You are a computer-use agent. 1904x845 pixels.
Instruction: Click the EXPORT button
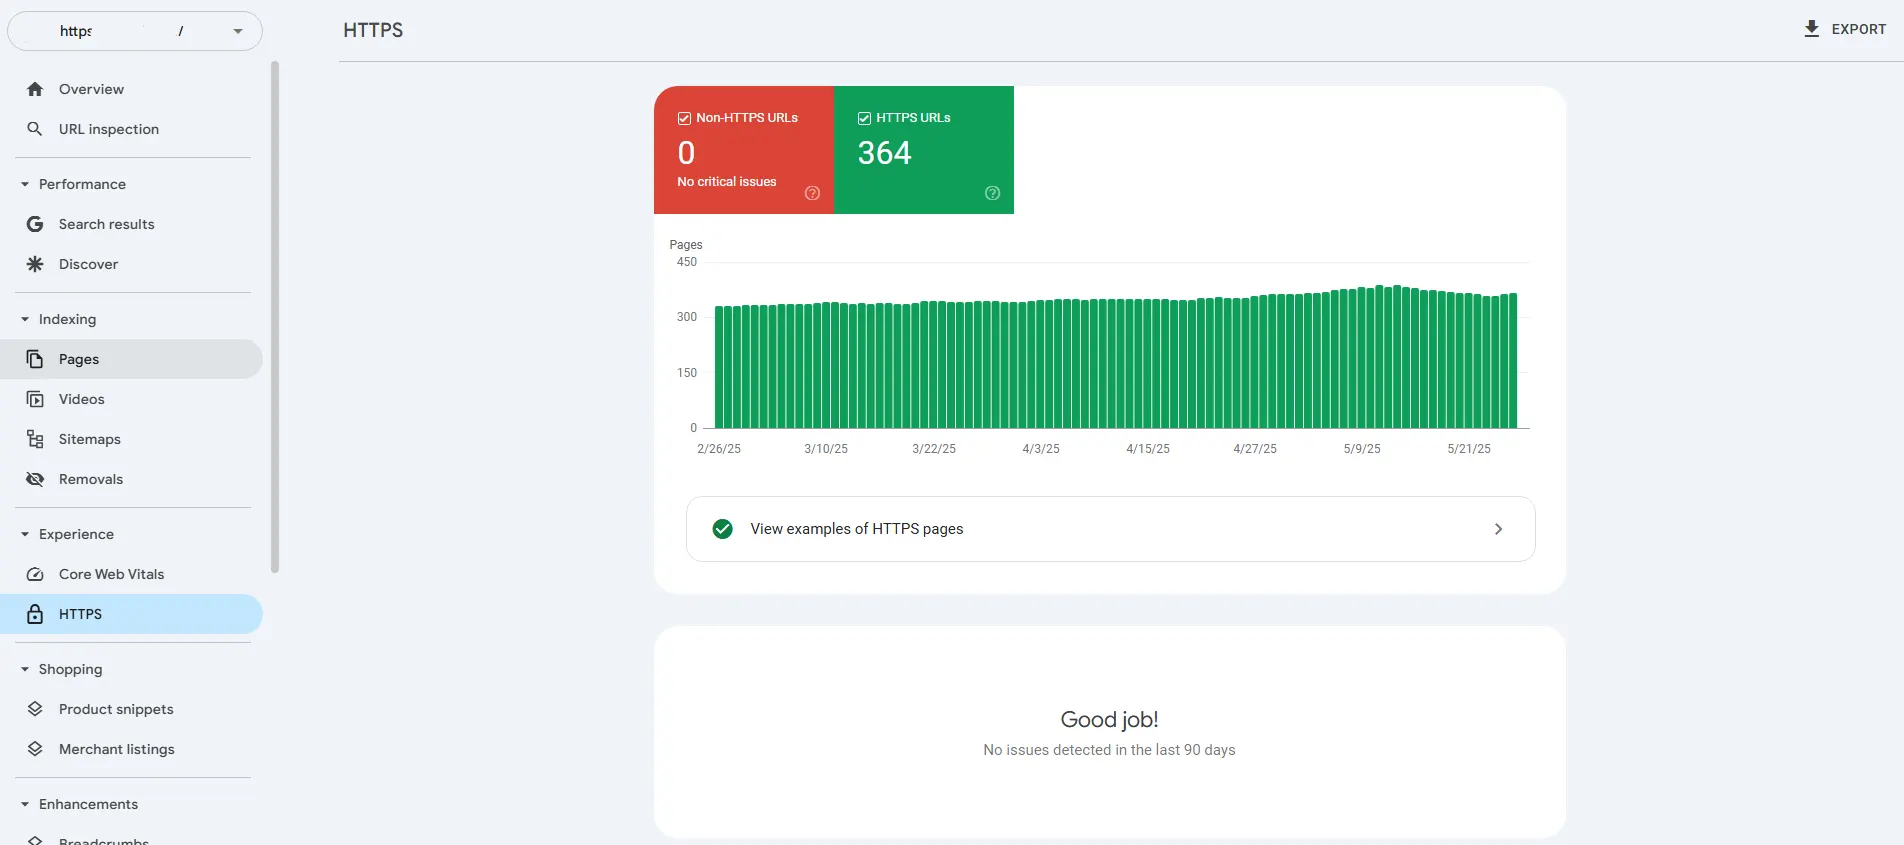click(1845, 29)
